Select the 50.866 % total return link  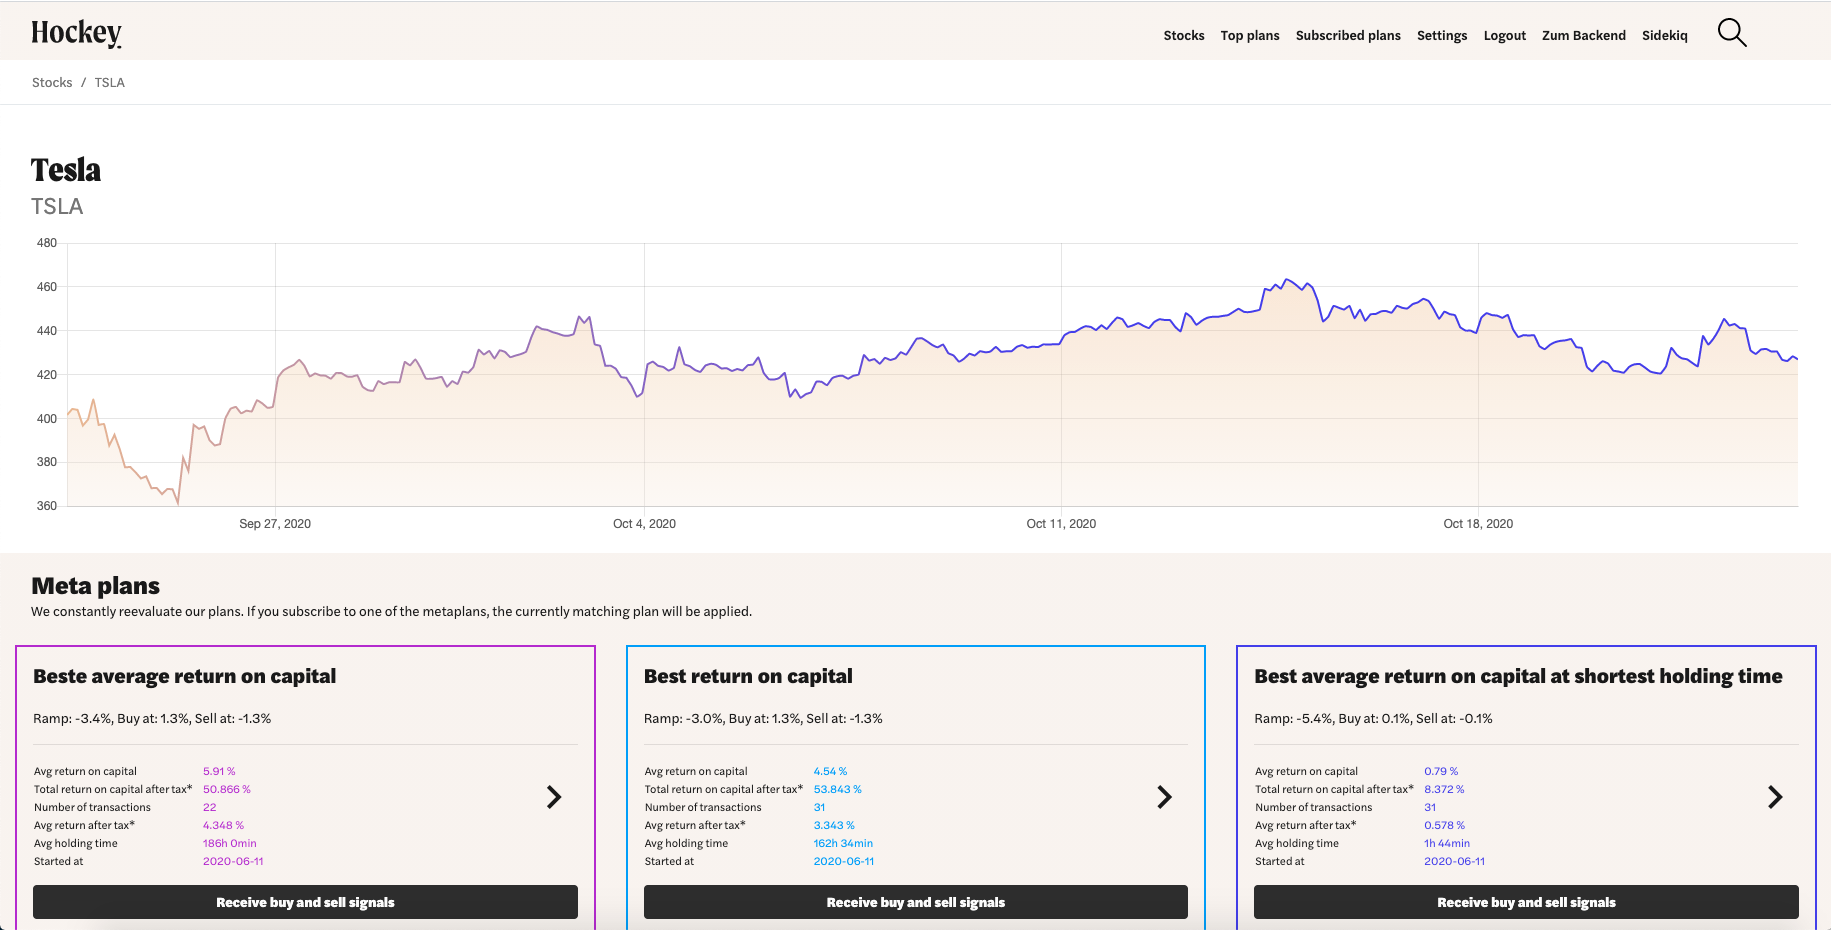pyautogui.click(x=227, y=789)
